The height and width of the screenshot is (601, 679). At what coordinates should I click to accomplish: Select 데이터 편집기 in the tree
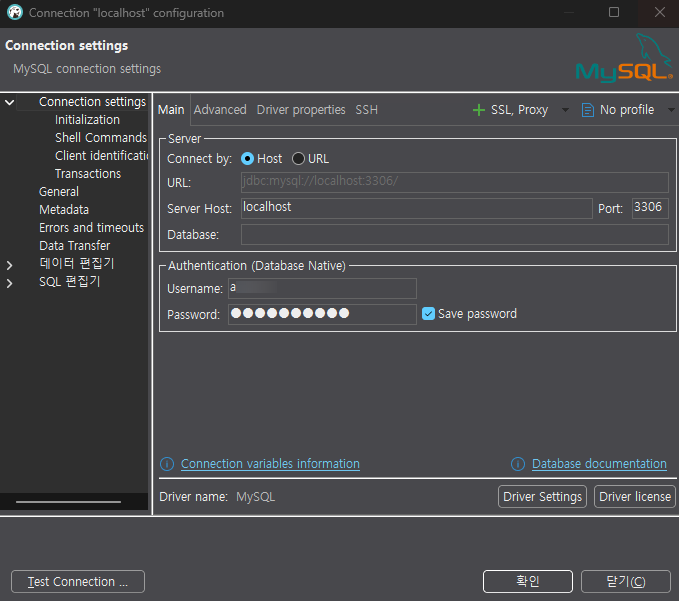coord(77,263)
